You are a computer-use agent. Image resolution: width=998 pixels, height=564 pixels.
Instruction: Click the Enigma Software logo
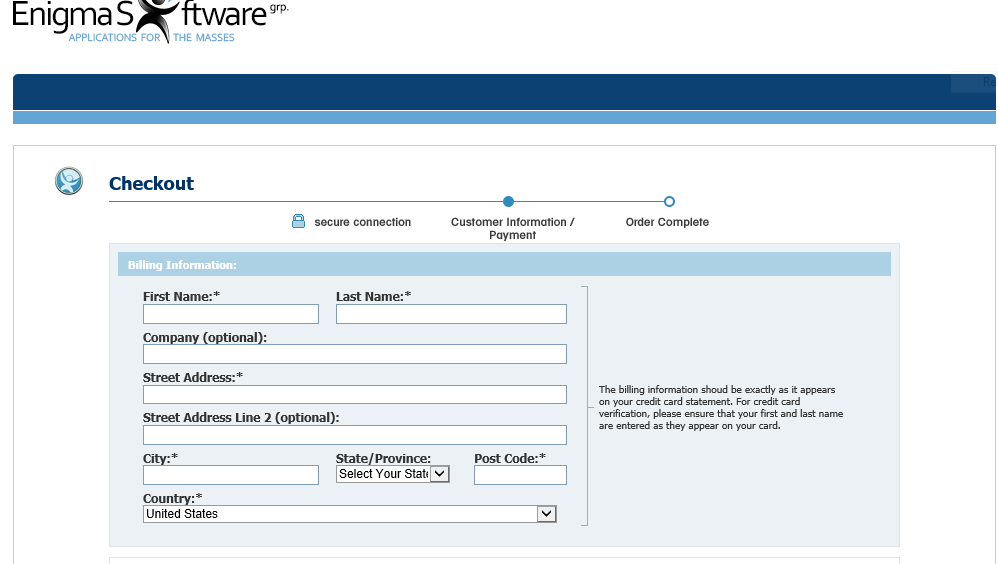(150, 22)
